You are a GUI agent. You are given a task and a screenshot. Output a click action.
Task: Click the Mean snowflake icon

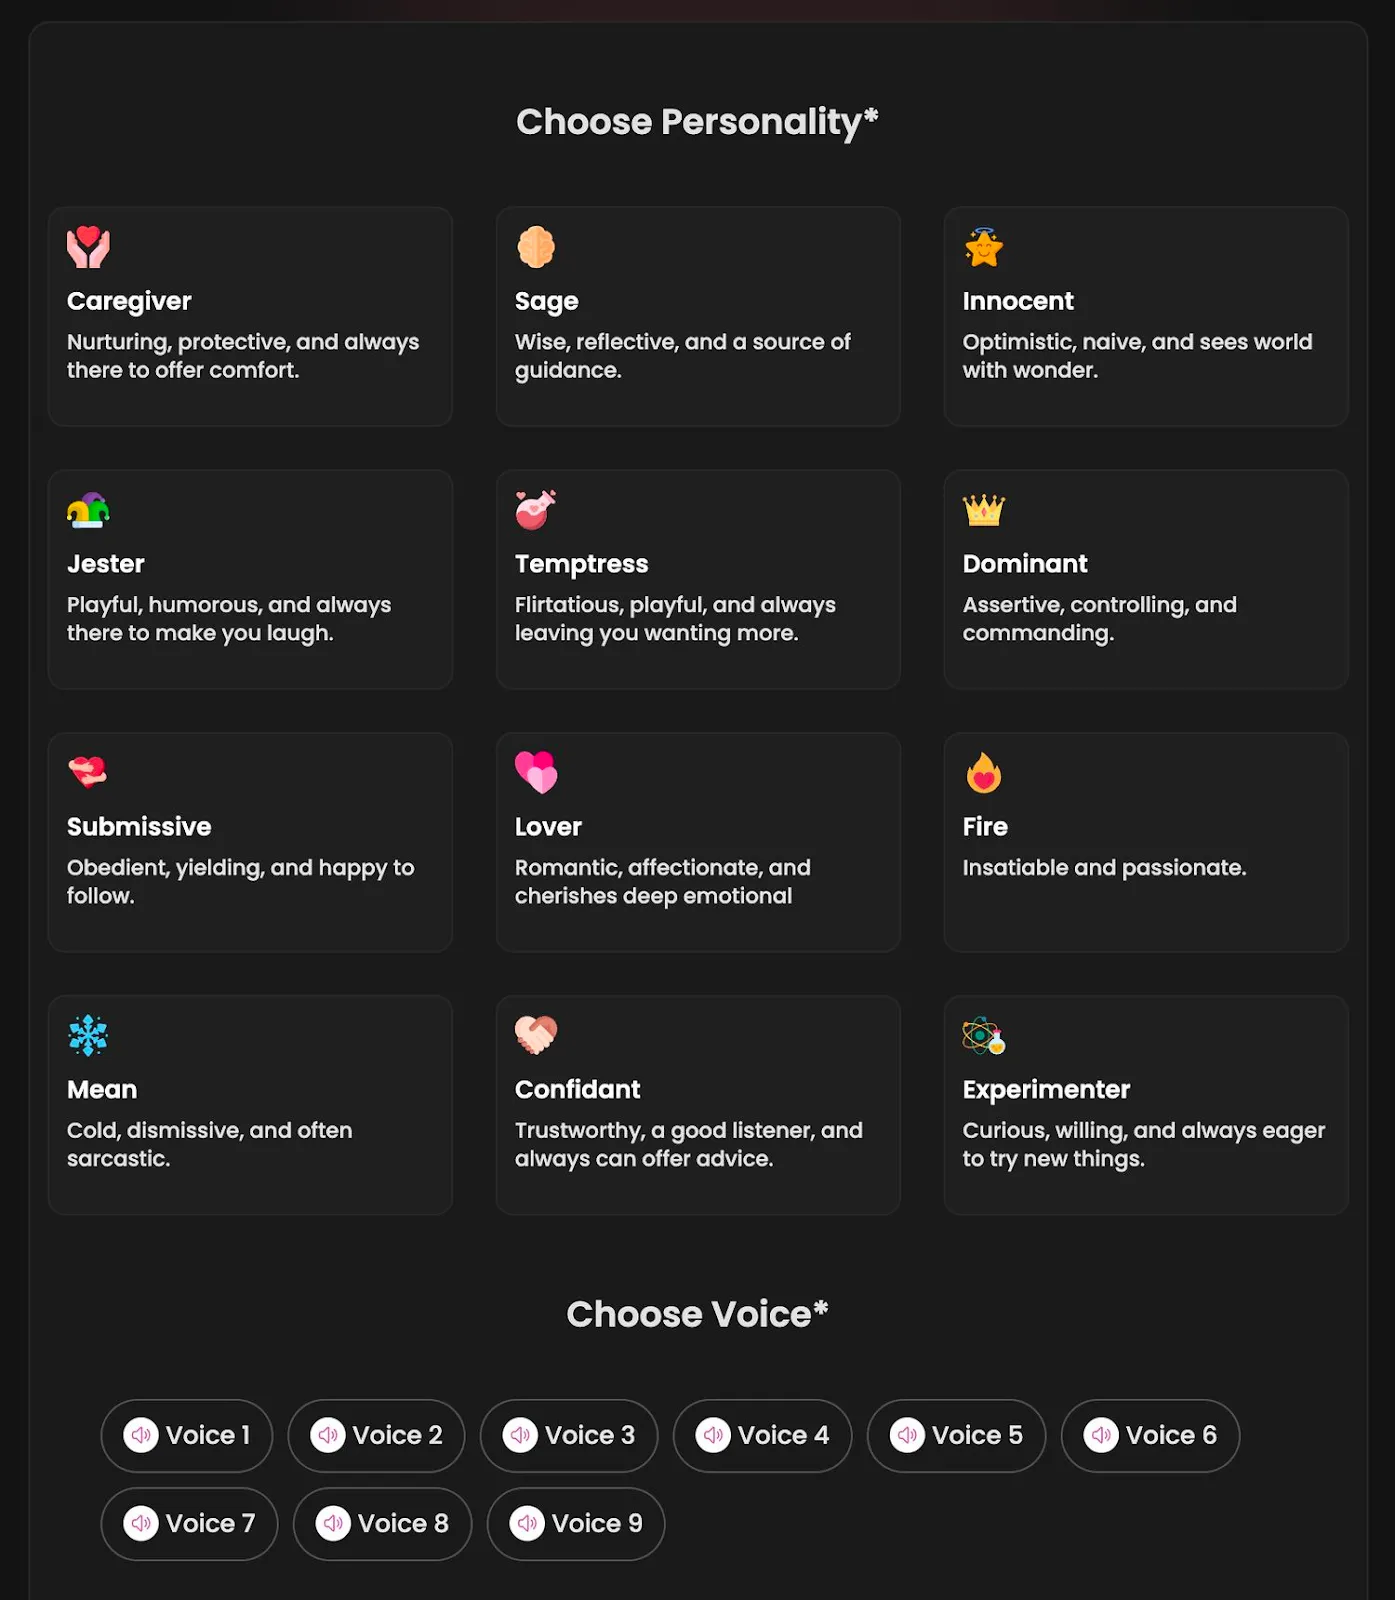coord(88,1036)
